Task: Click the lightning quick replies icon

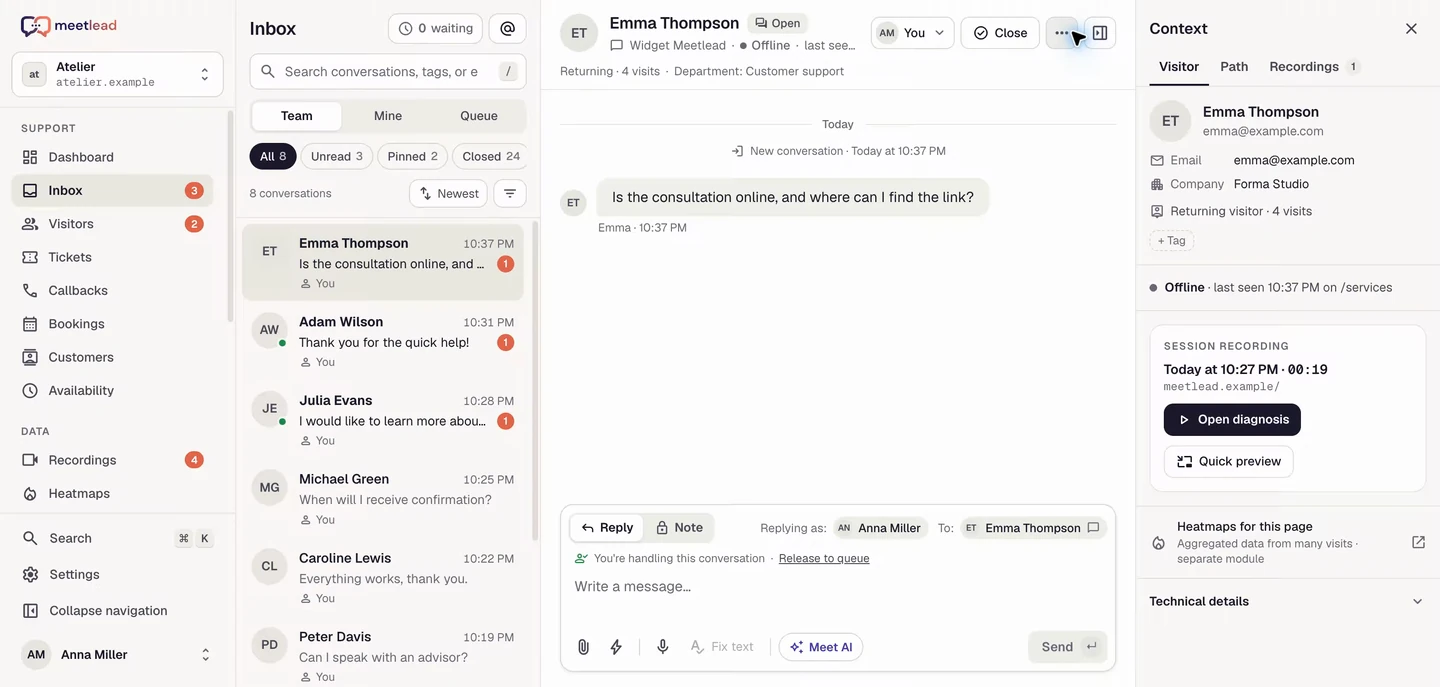Action: 616,647
